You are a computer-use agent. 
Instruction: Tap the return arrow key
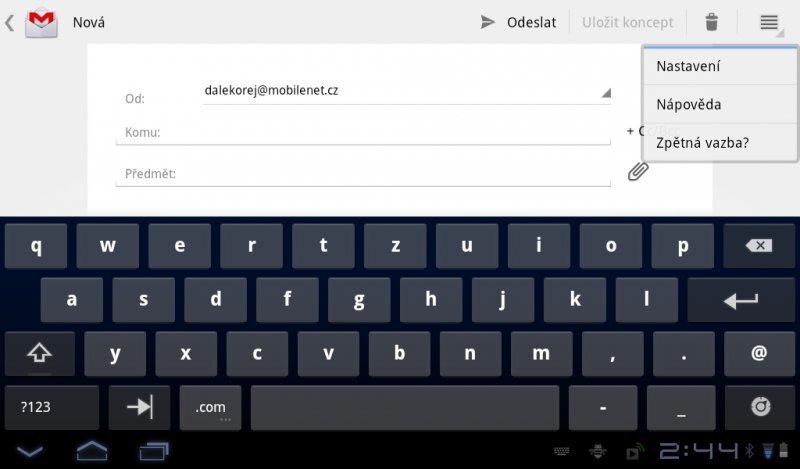pos(741,300)
